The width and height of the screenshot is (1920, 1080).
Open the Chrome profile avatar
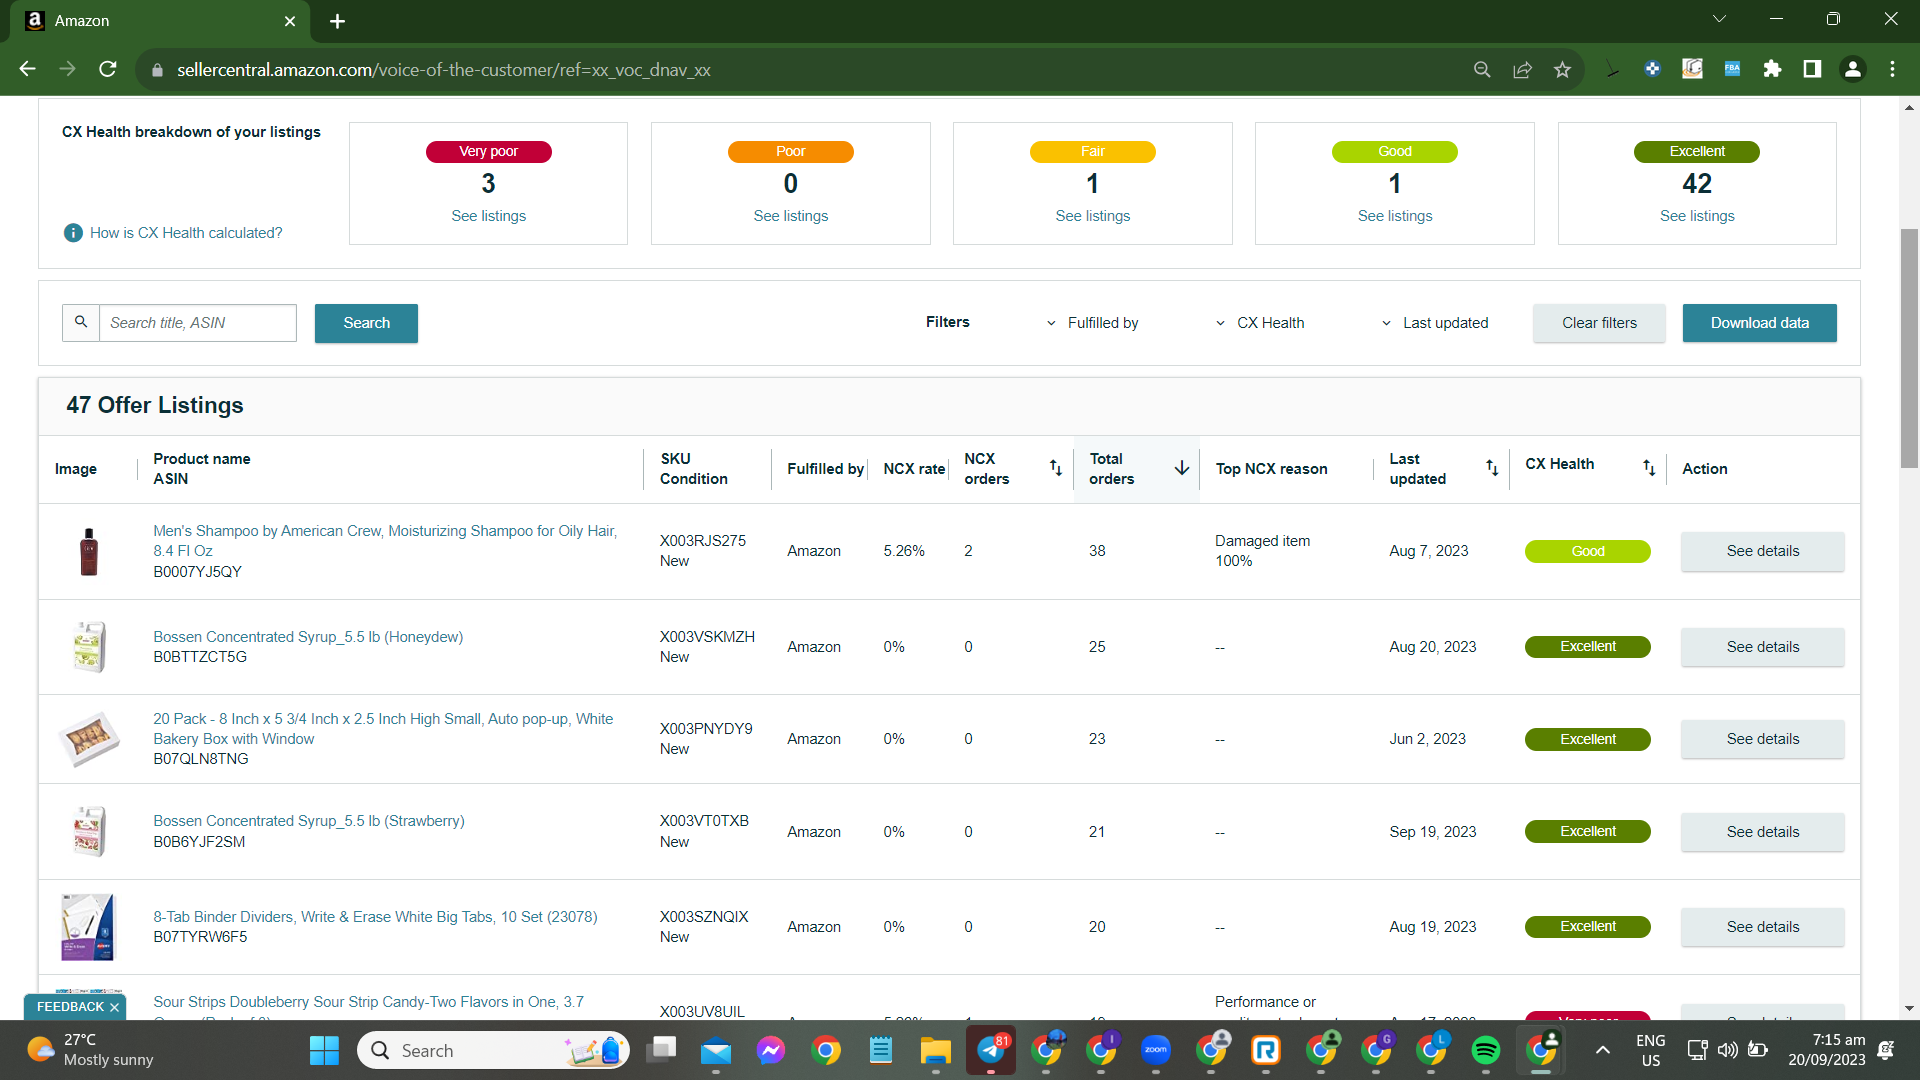point(1852,69)
